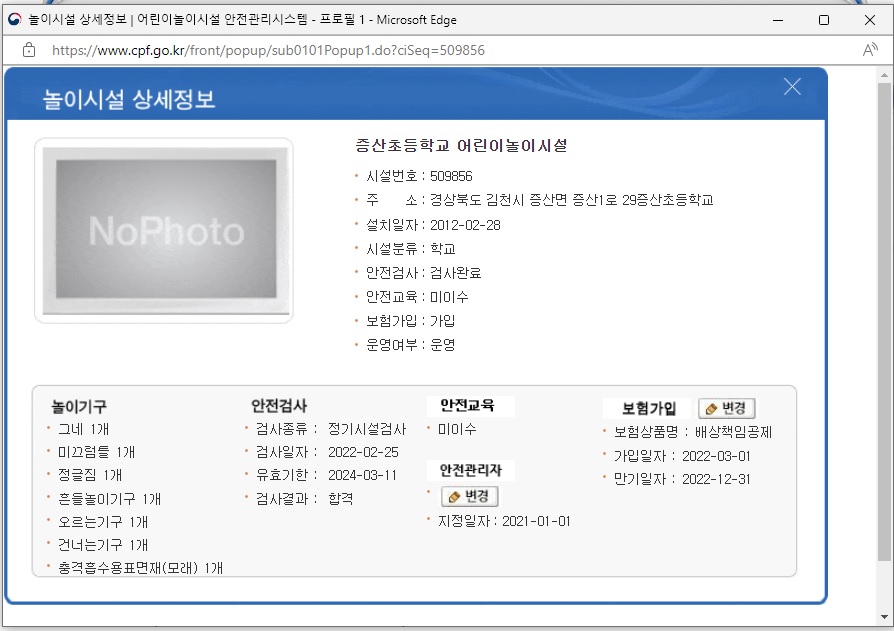
Task: Click the 유효기한 2024-03-11 entry
Action: (326, 475)
